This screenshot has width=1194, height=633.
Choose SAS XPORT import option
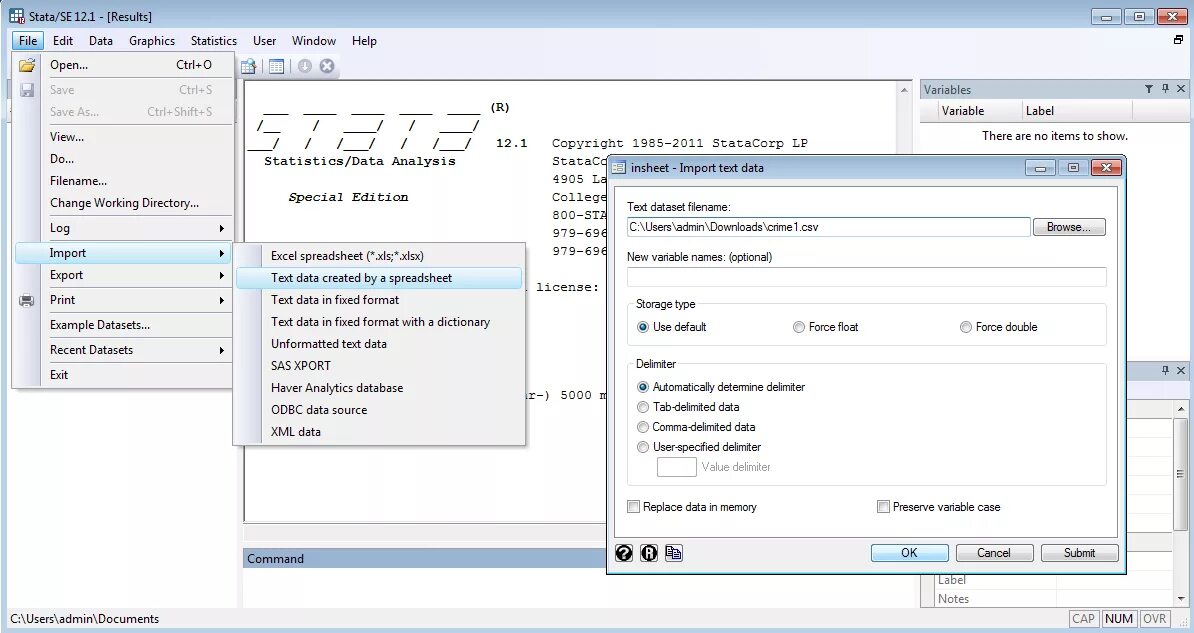379,366
